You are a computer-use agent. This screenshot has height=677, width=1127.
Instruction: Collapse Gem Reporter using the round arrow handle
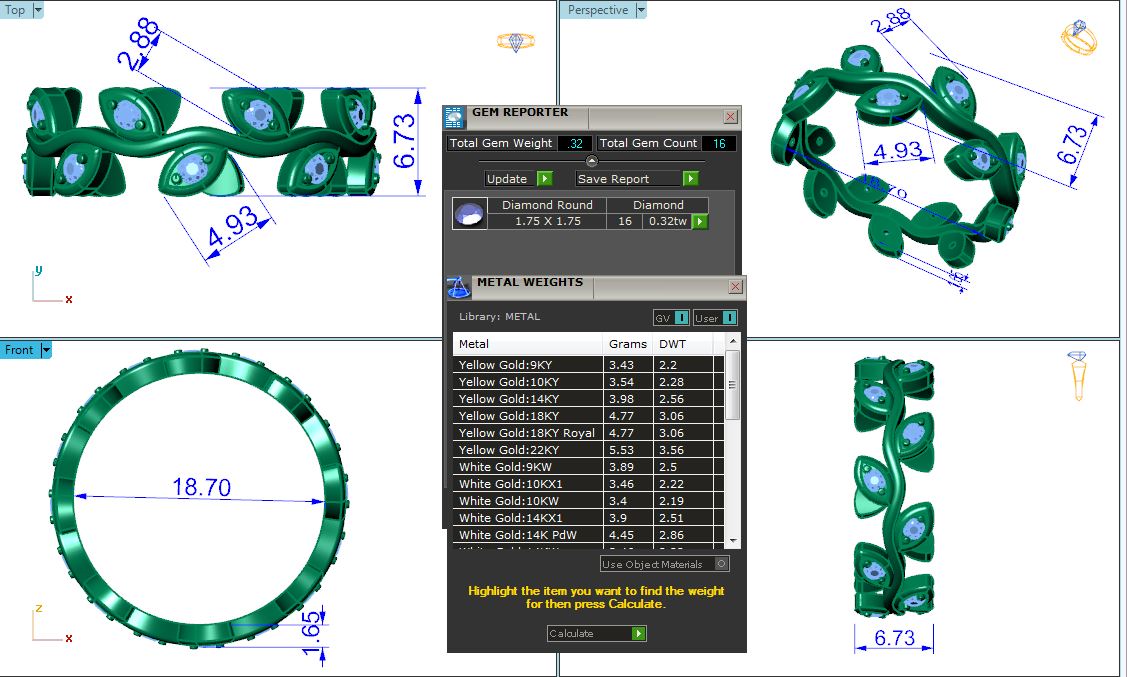tap(591, 161)
